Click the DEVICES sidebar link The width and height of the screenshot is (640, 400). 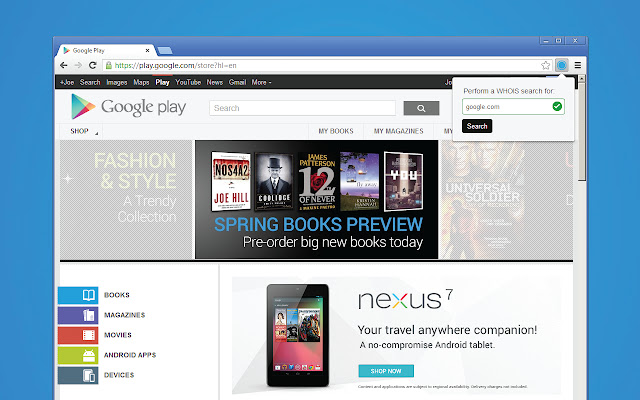119,375
